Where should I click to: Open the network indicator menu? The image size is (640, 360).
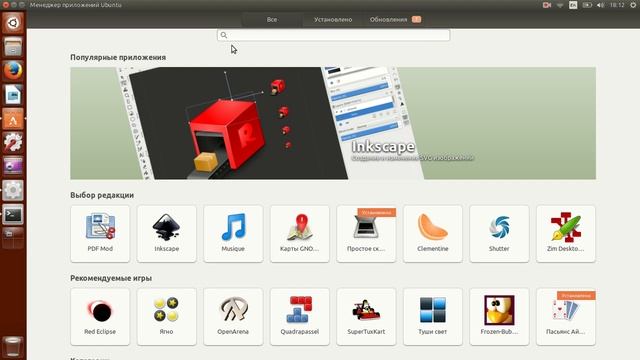(560, 5)
